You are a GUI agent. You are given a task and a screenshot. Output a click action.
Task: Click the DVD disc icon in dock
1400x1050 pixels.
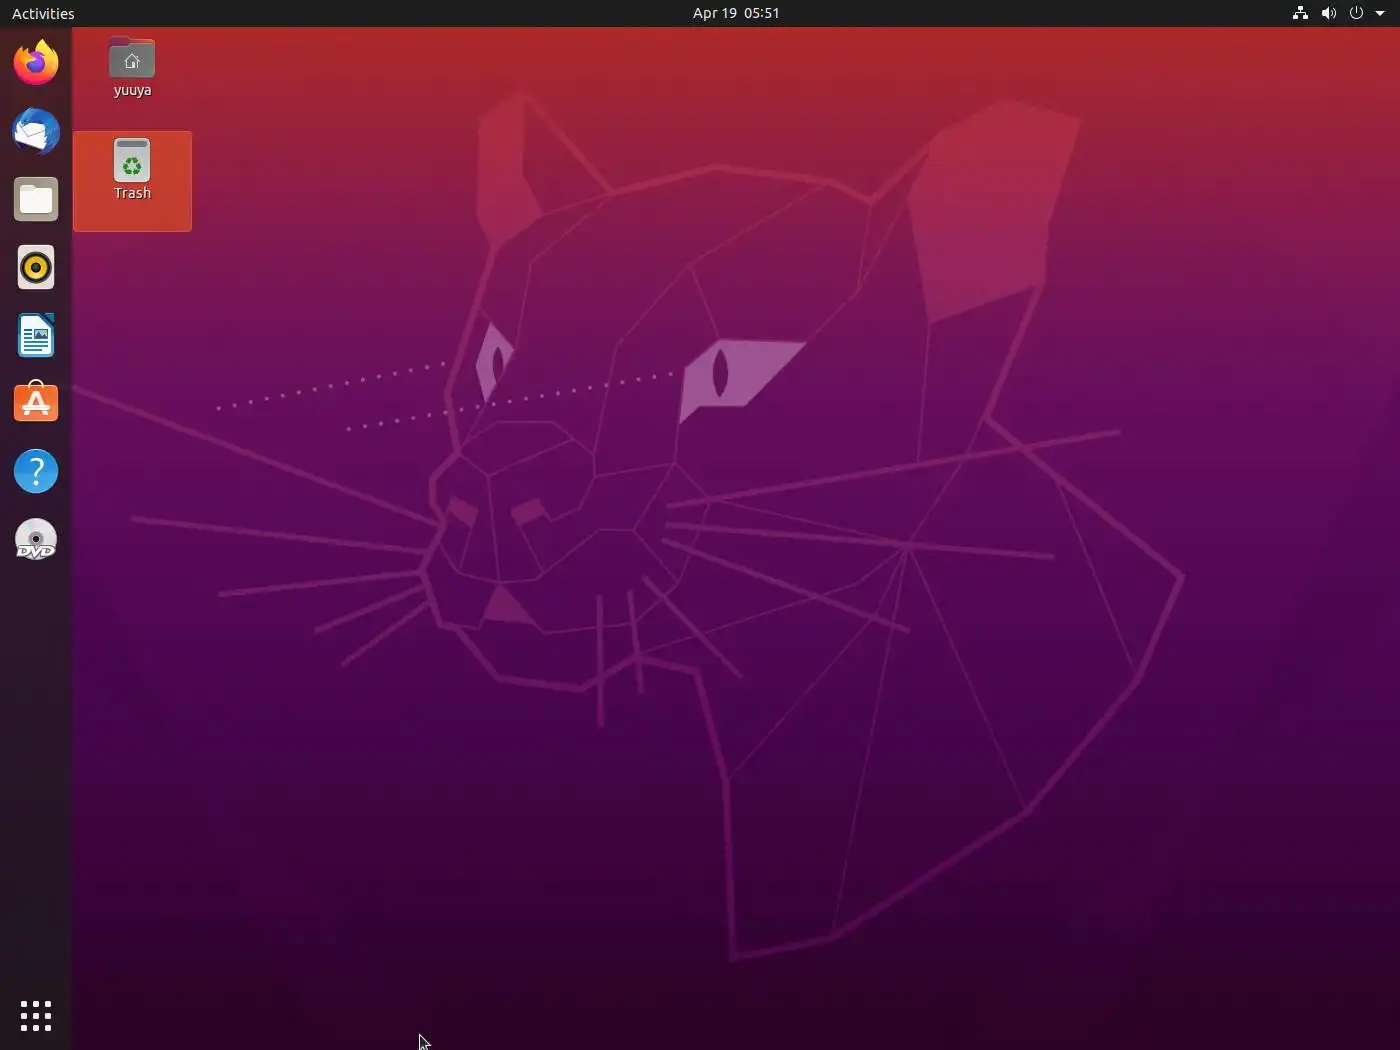[36, 539]
